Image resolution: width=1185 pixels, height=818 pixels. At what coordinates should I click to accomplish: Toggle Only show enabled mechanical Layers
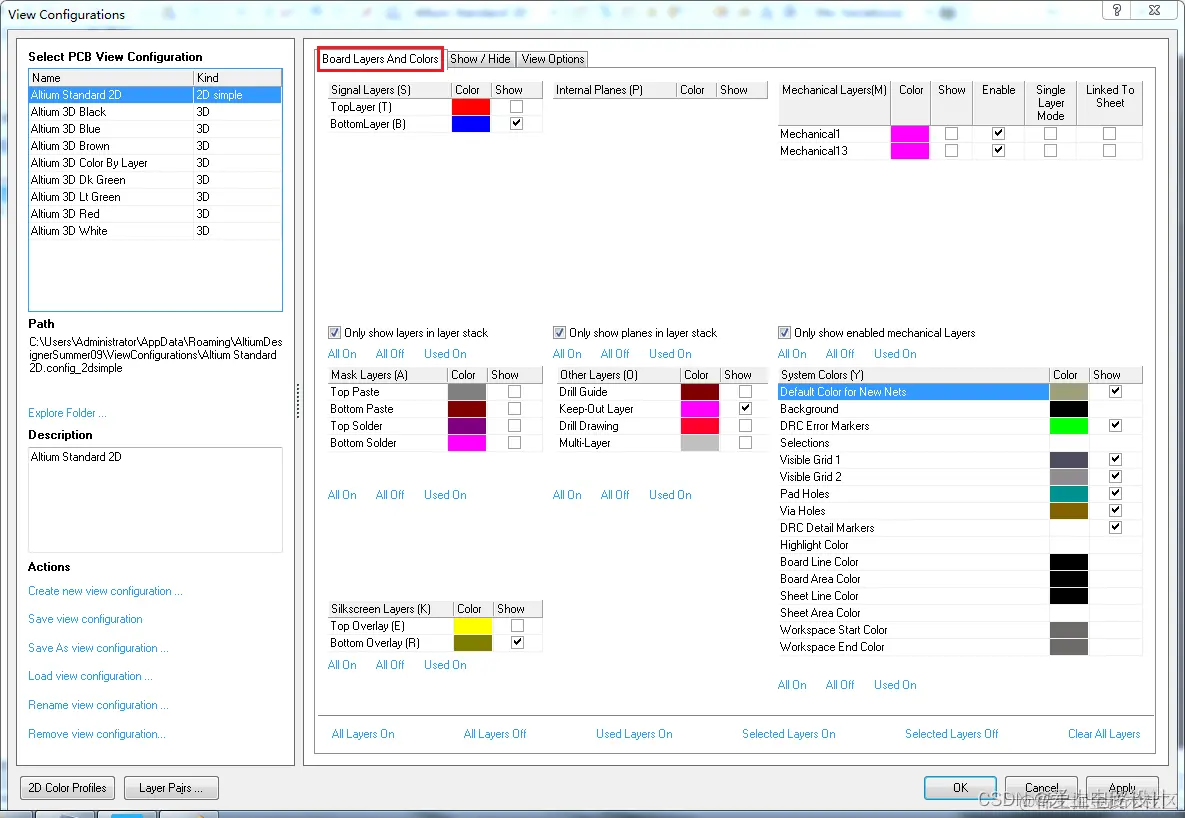[x=784, y=333]
